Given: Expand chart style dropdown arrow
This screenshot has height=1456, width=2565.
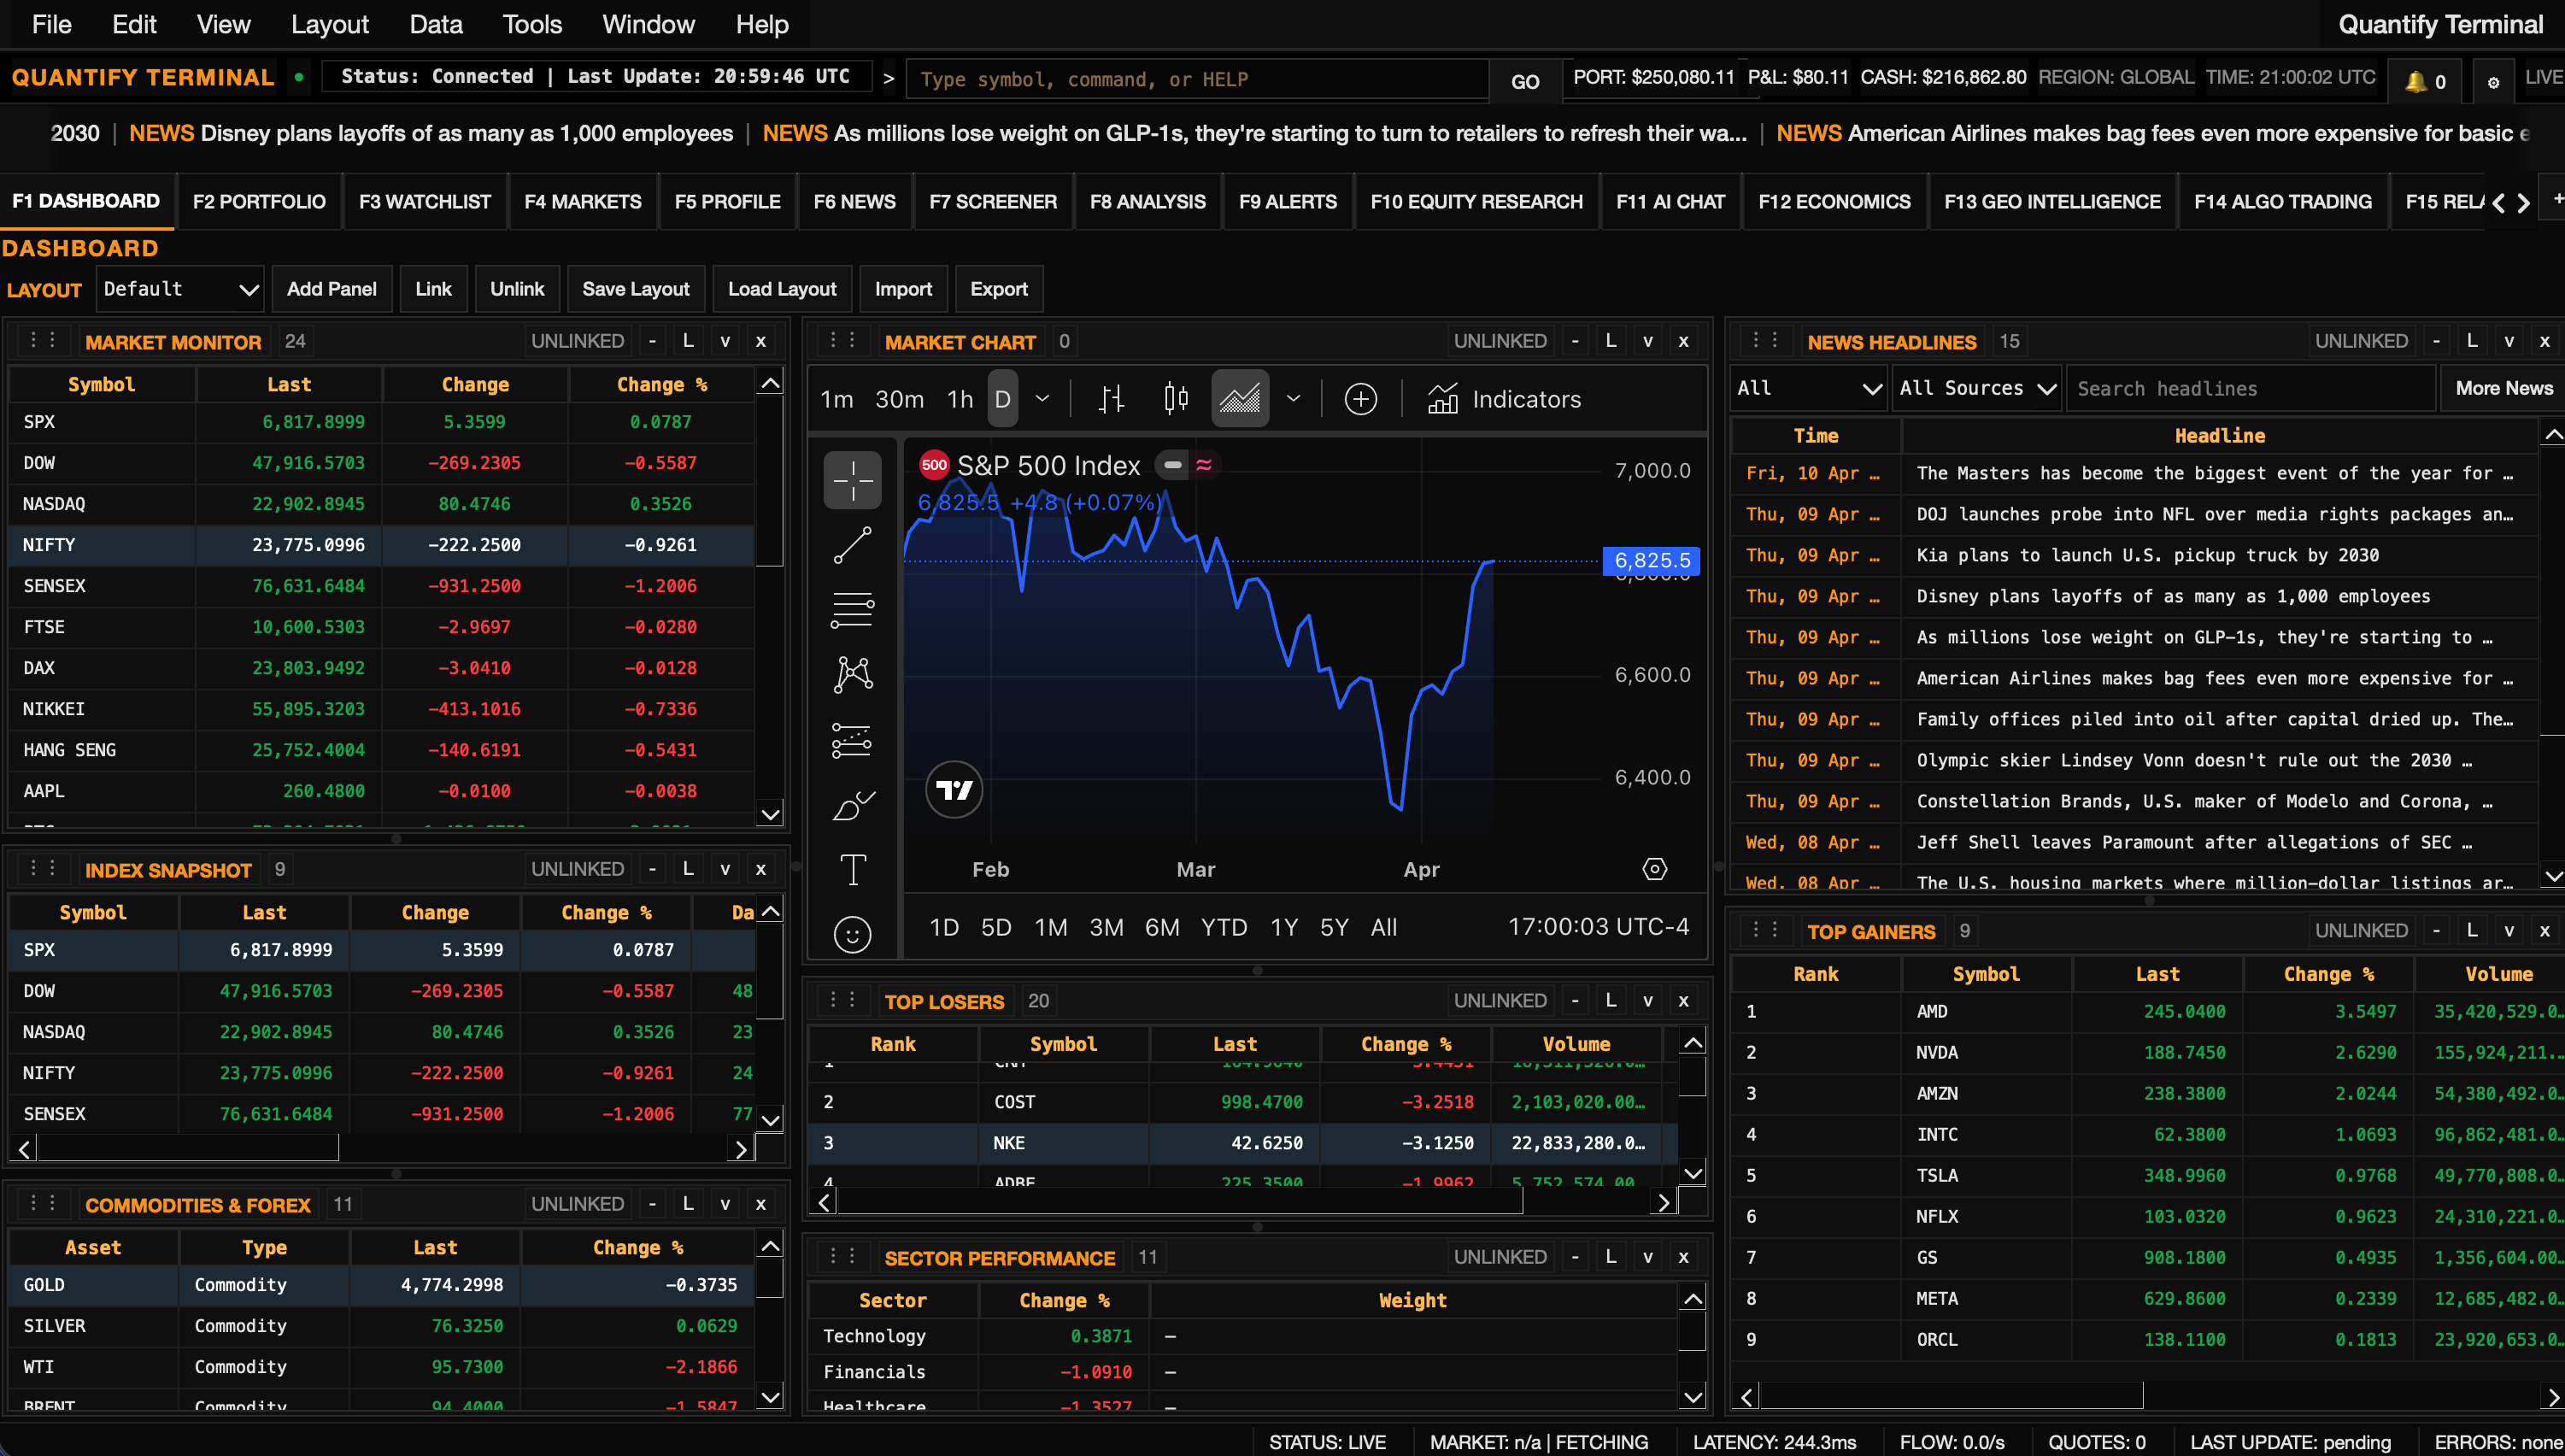Looking at the screenshot, I should (1293, 399).
